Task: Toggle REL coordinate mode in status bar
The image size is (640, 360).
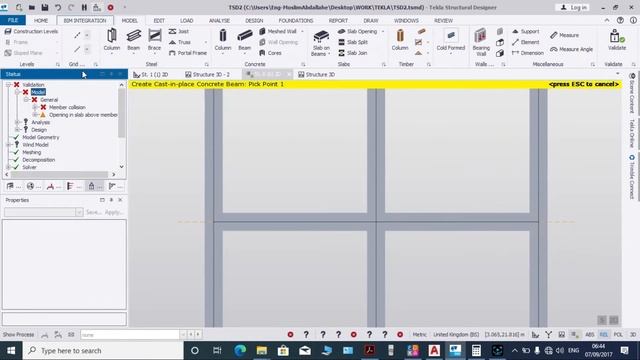Action: (x=604, y=334)
